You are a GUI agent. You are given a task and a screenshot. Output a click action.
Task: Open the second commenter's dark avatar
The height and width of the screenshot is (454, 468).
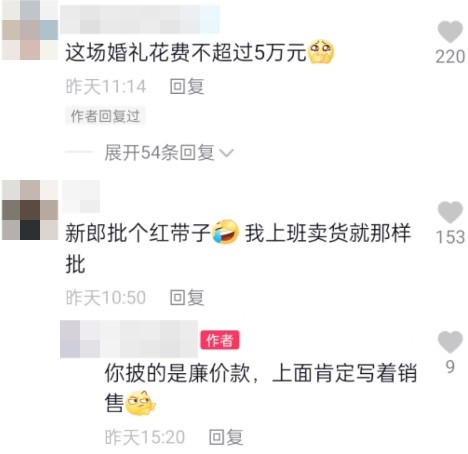coord(30,210)
